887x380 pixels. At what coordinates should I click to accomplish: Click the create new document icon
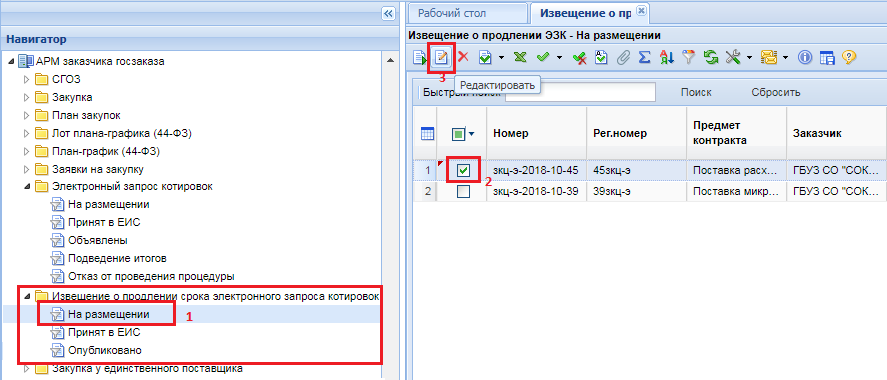click(x=420, y=57)
